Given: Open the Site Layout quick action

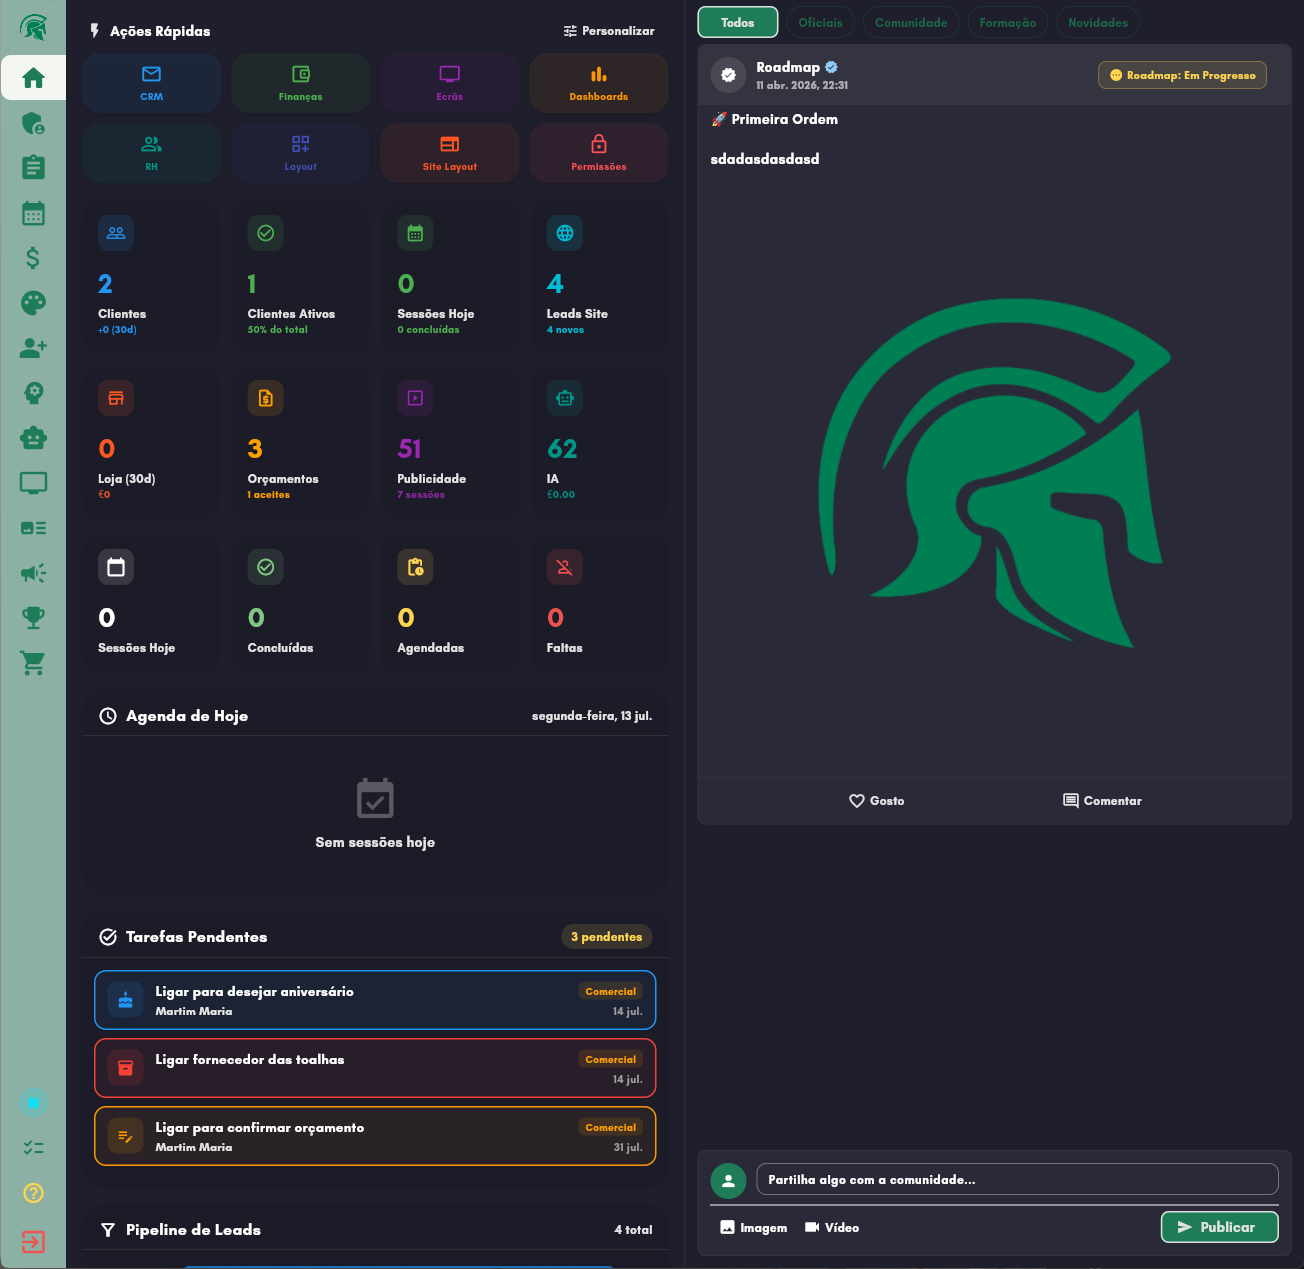Looking at the screenshot, I should 450,153.
